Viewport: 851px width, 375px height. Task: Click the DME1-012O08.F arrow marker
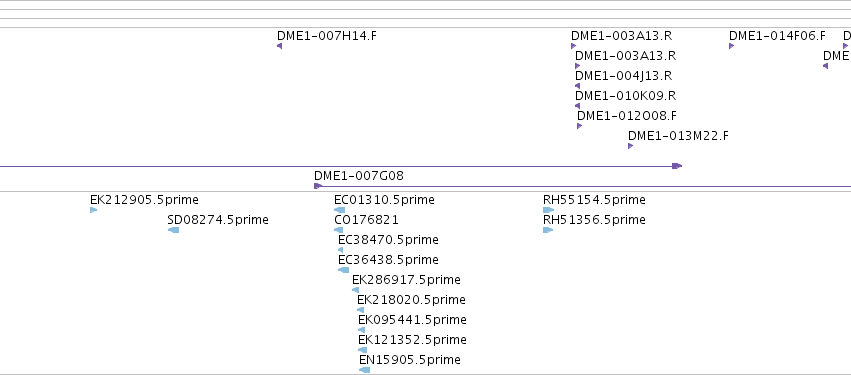pos(580,126)
